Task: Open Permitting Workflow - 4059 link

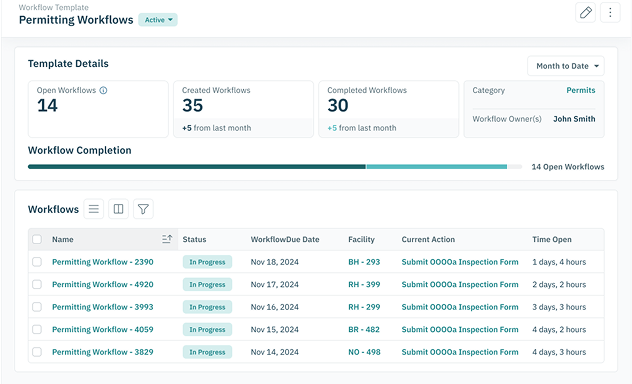Action: 103,330
